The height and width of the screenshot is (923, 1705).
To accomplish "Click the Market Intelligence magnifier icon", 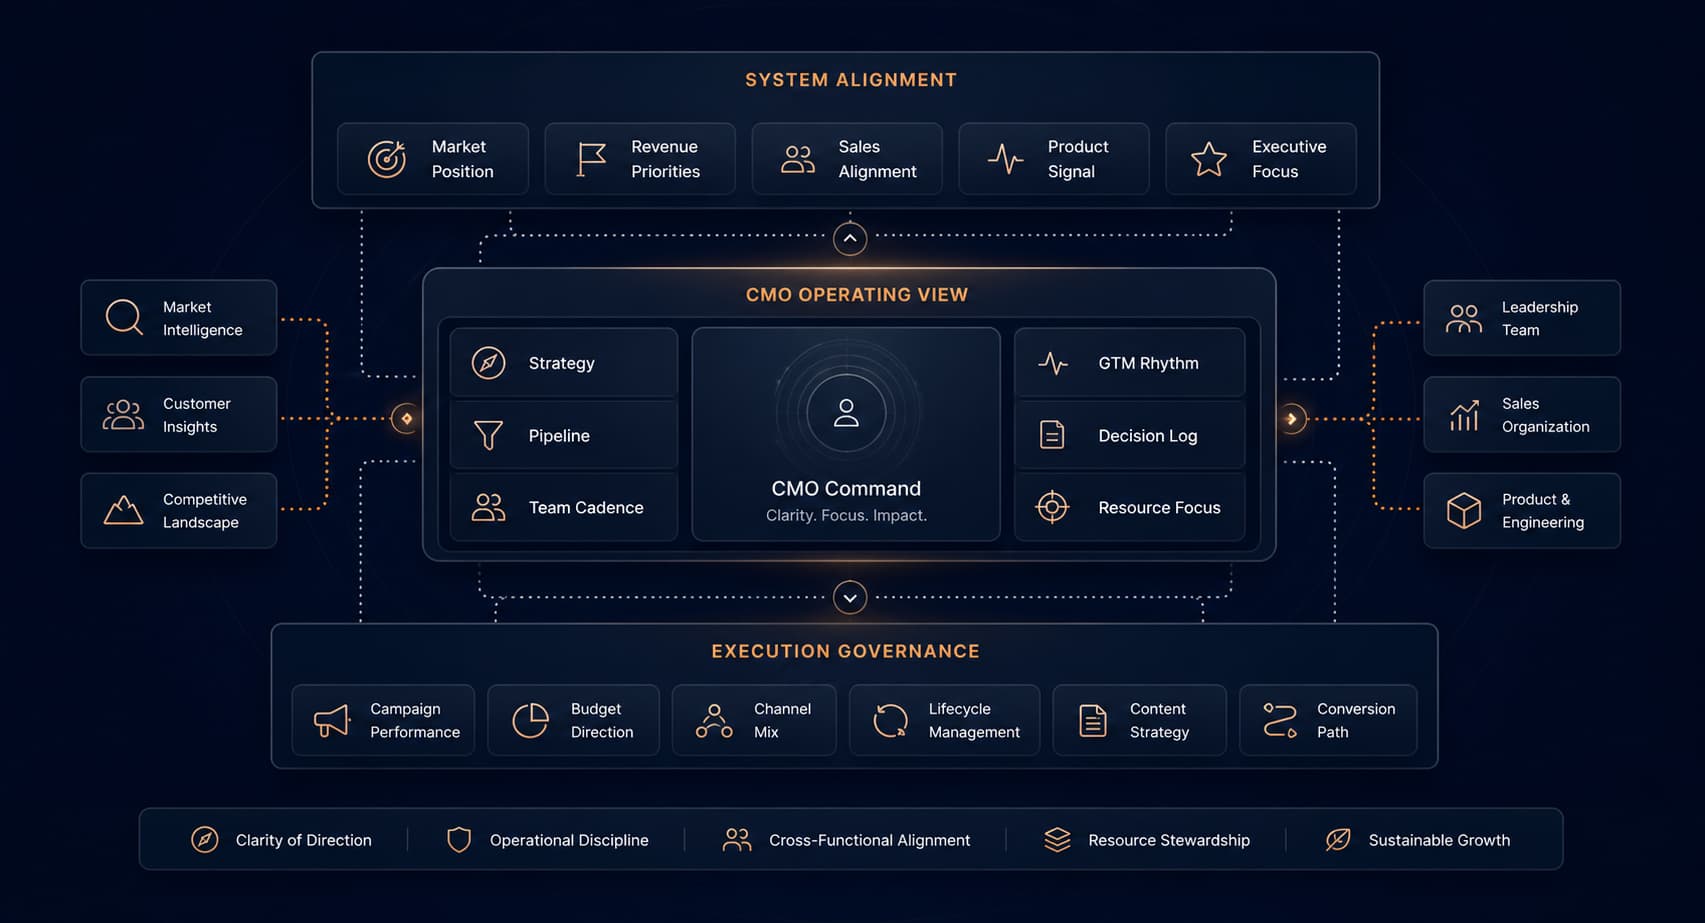I will coord(124,318).
